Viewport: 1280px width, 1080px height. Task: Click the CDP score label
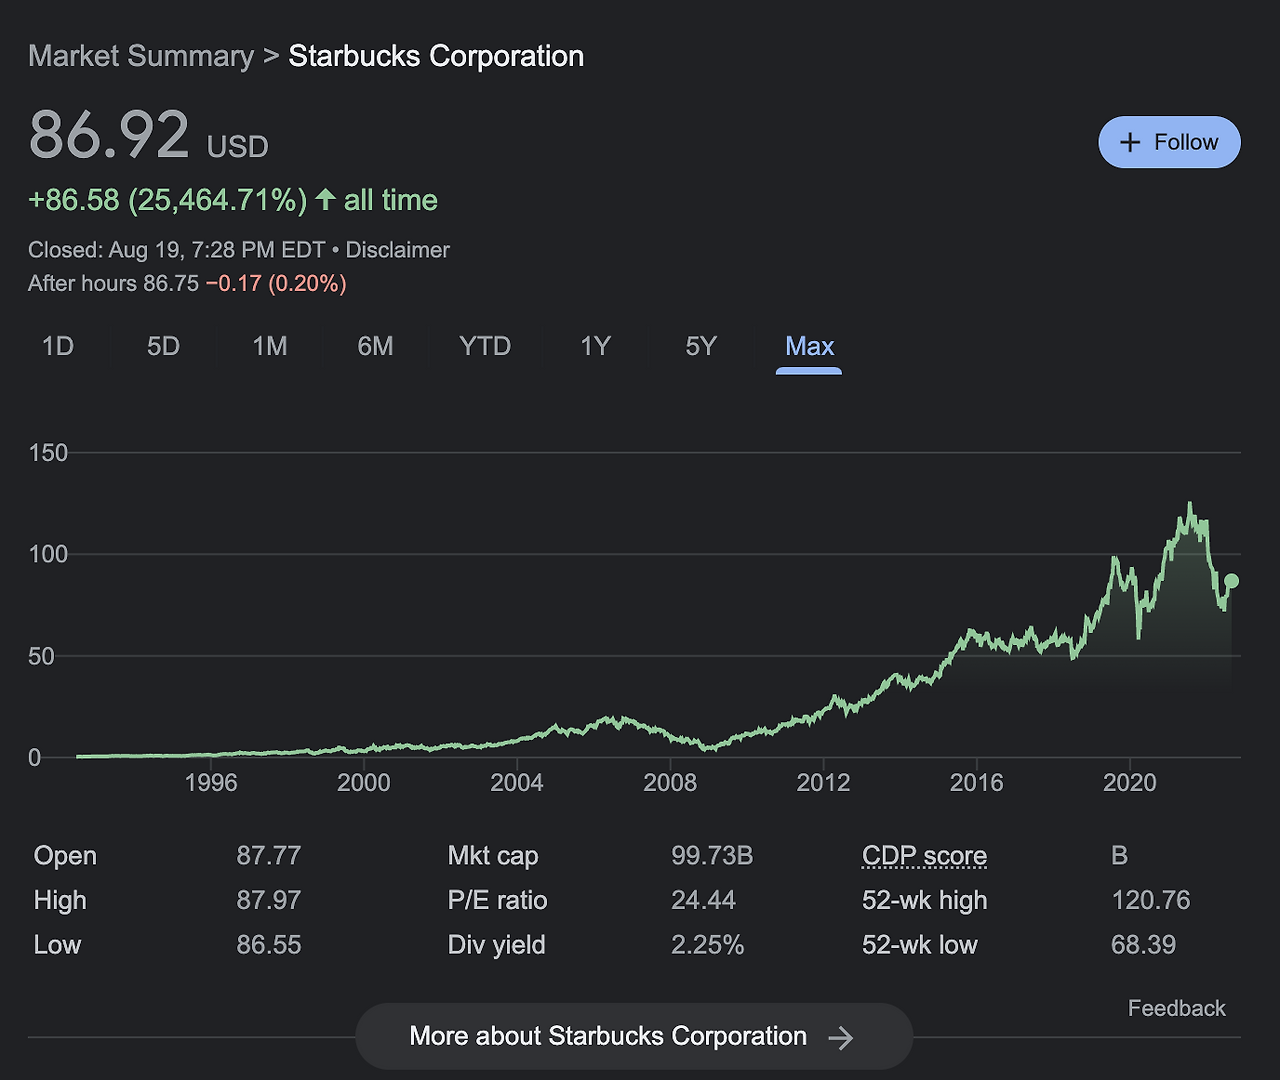coord(924,856)
